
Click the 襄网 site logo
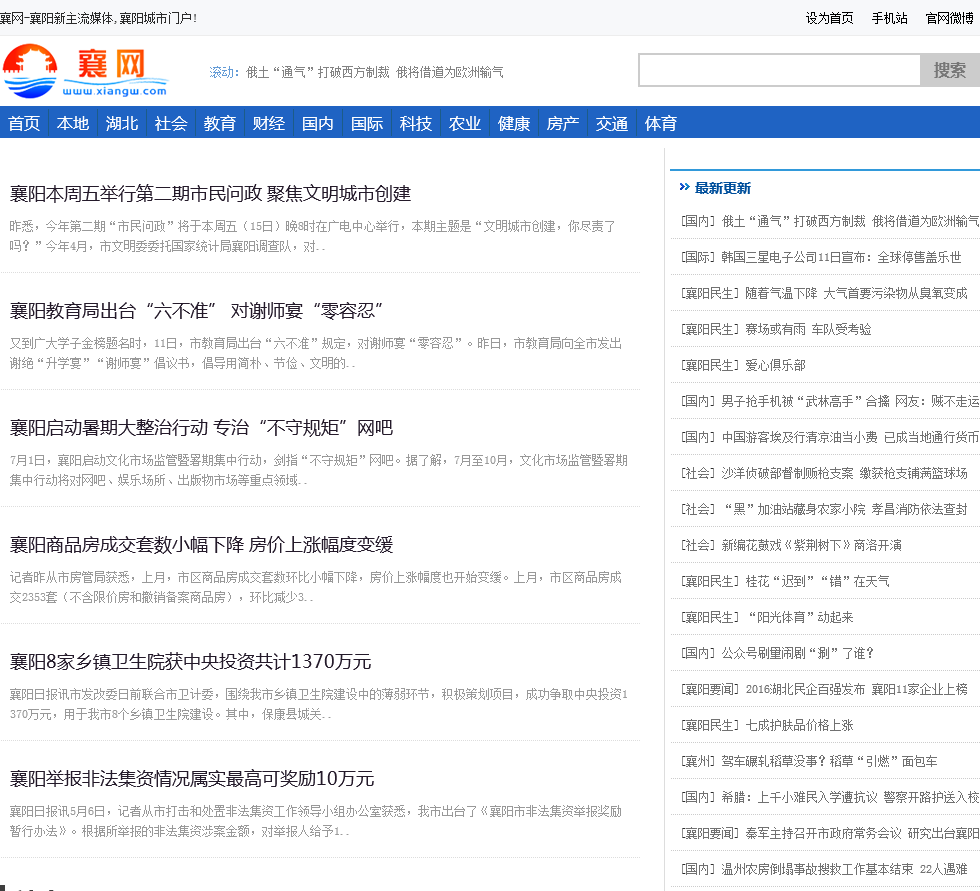(85, 71)
